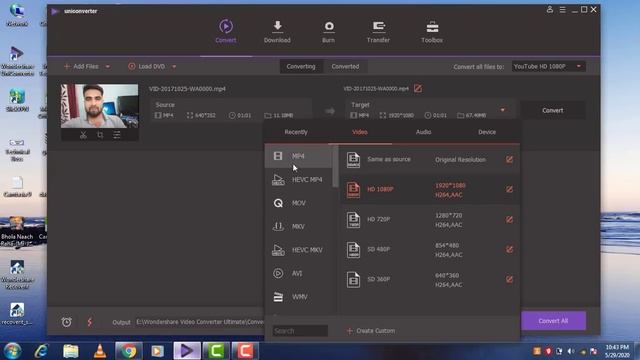Edit the SD 360P preset settings
Image resolution: width=640 pixels, height=360 pixels.
509,280
